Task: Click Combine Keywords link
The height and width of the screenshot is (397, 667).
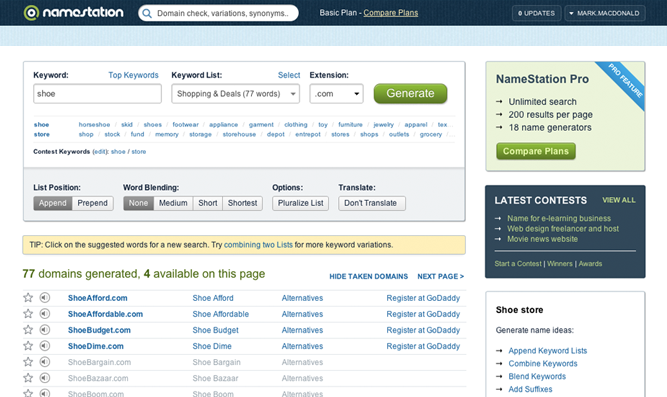Action: click(543, 363)
